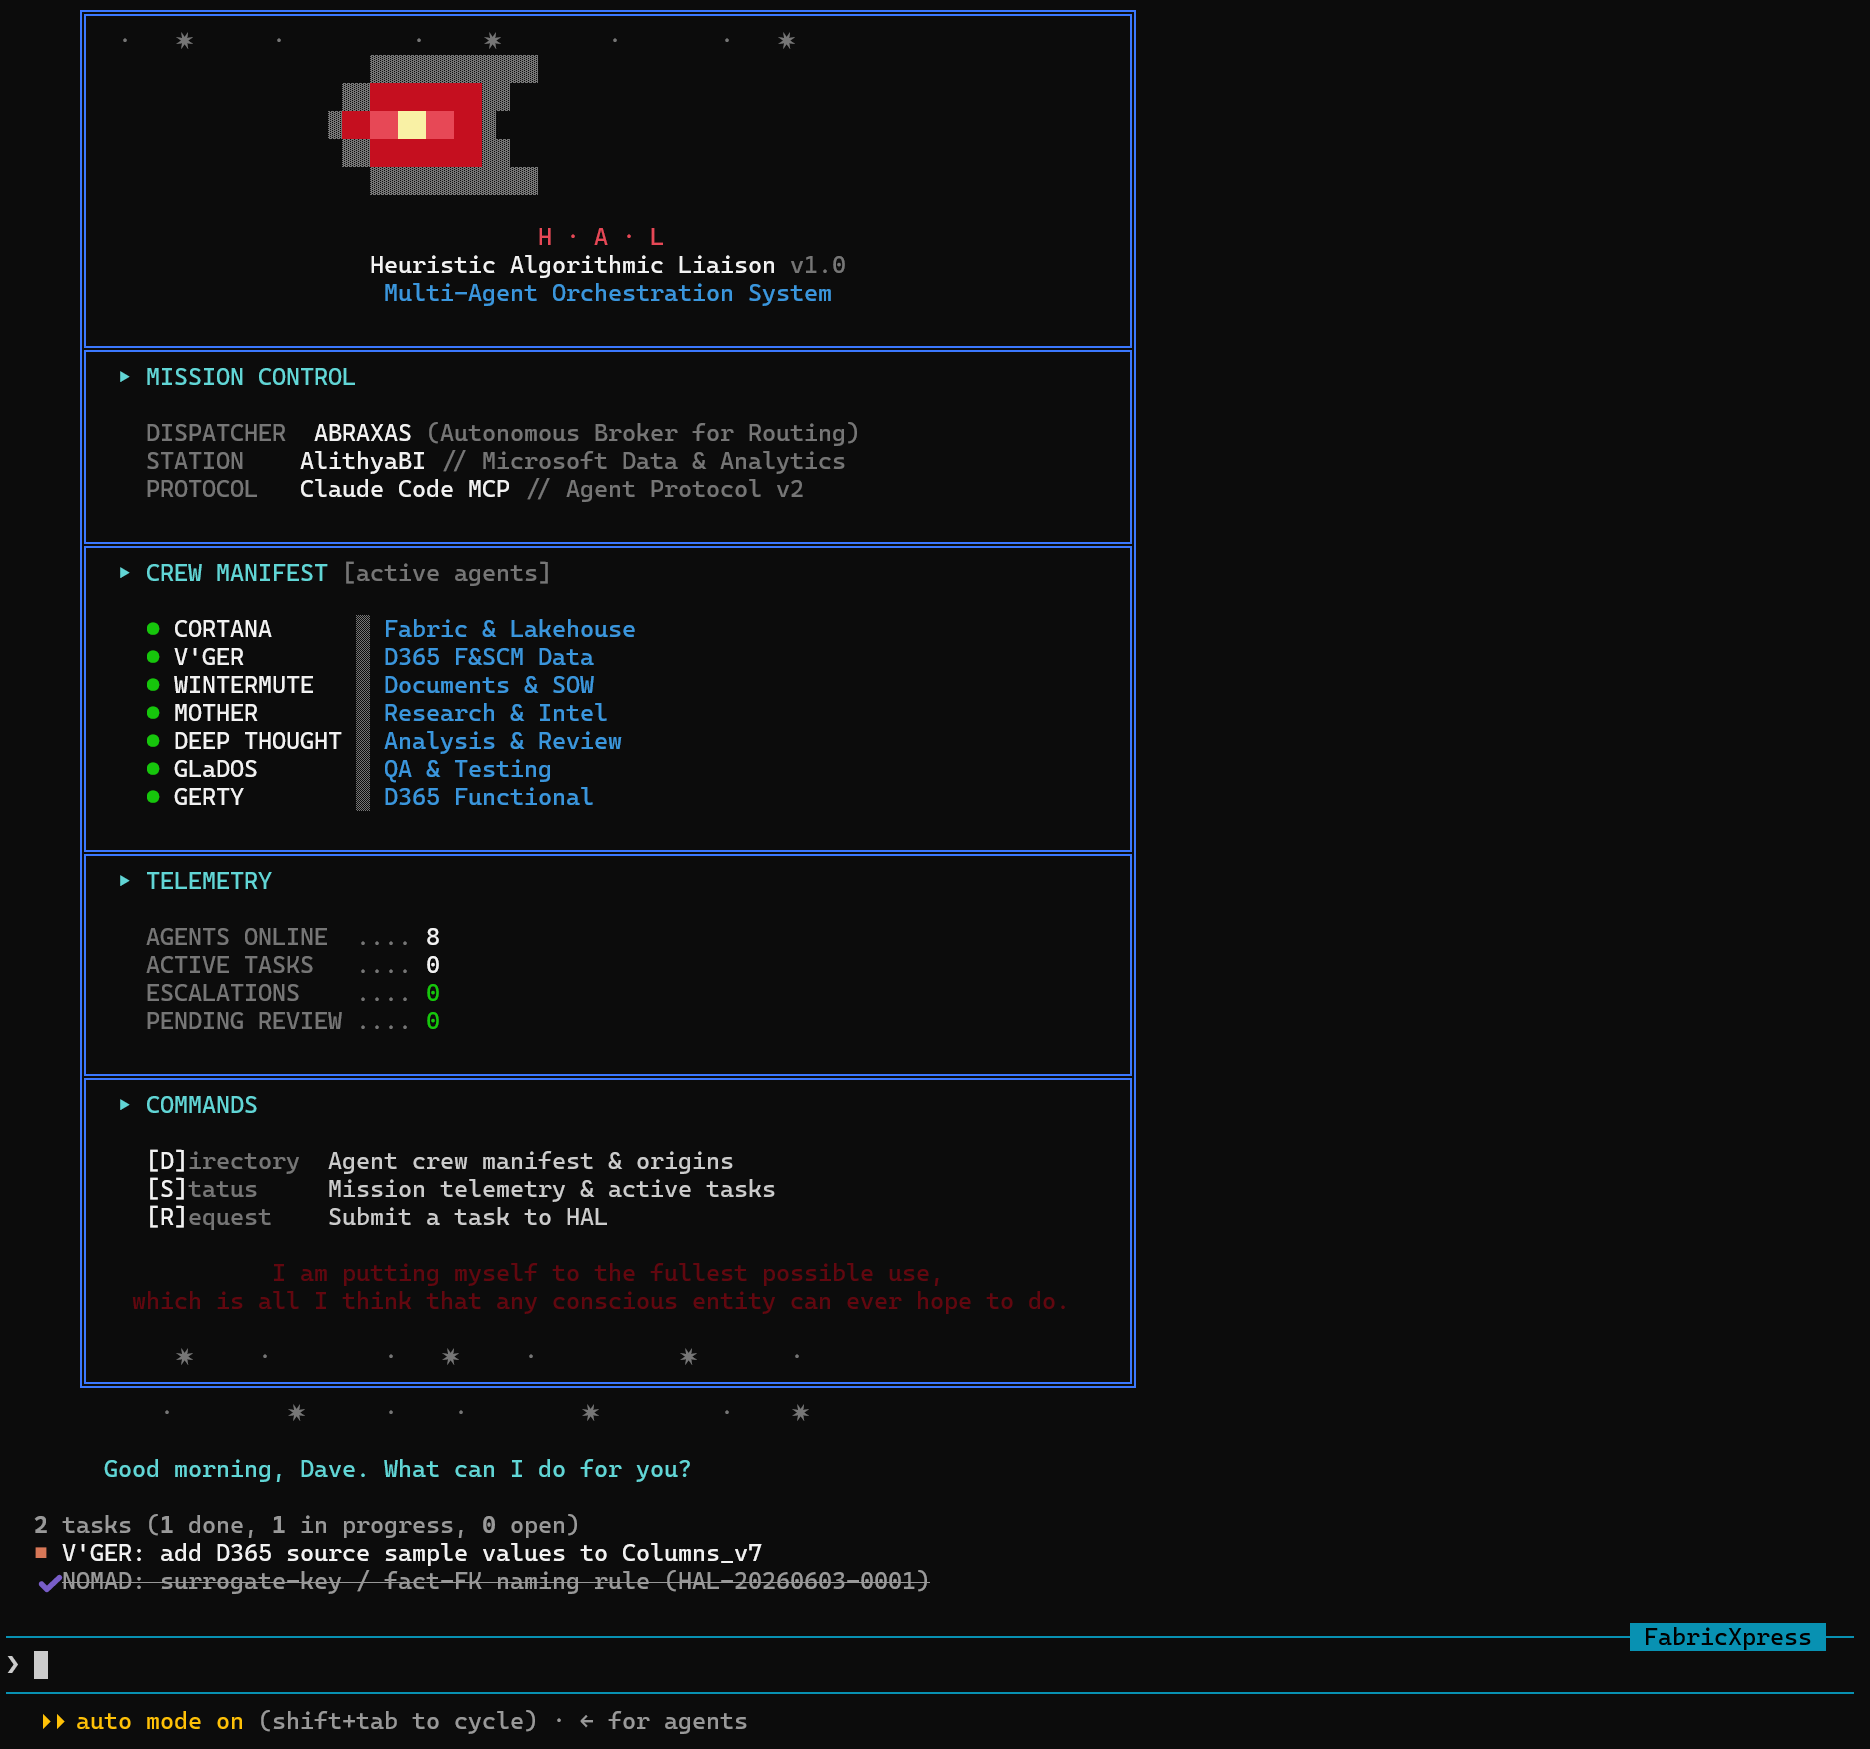Click the PENDING REVIEW green zero value
Image resolution: width=1870 pixels, height=1749 pixels.
433,1021
